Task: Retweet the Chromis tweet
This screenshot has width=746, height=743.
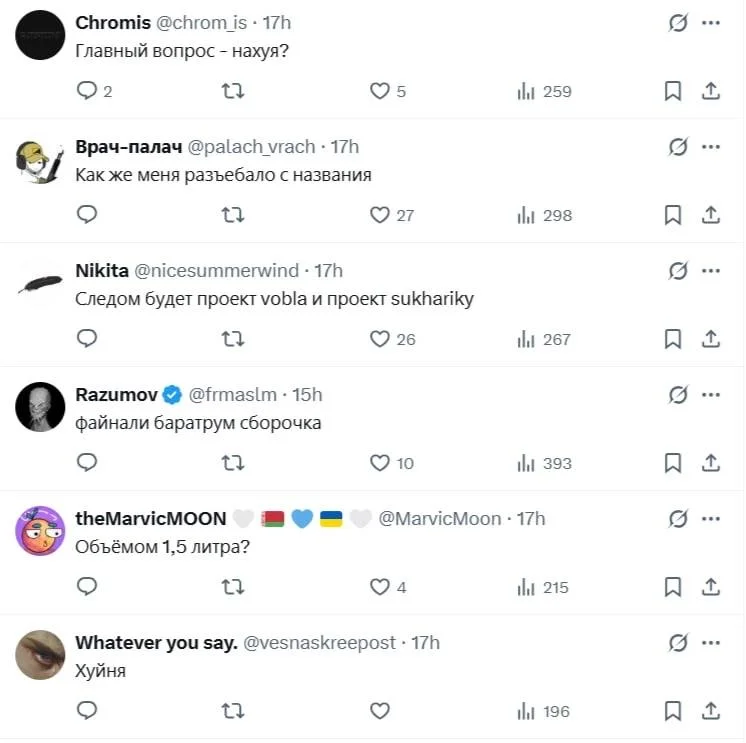Action: (232, 91)
